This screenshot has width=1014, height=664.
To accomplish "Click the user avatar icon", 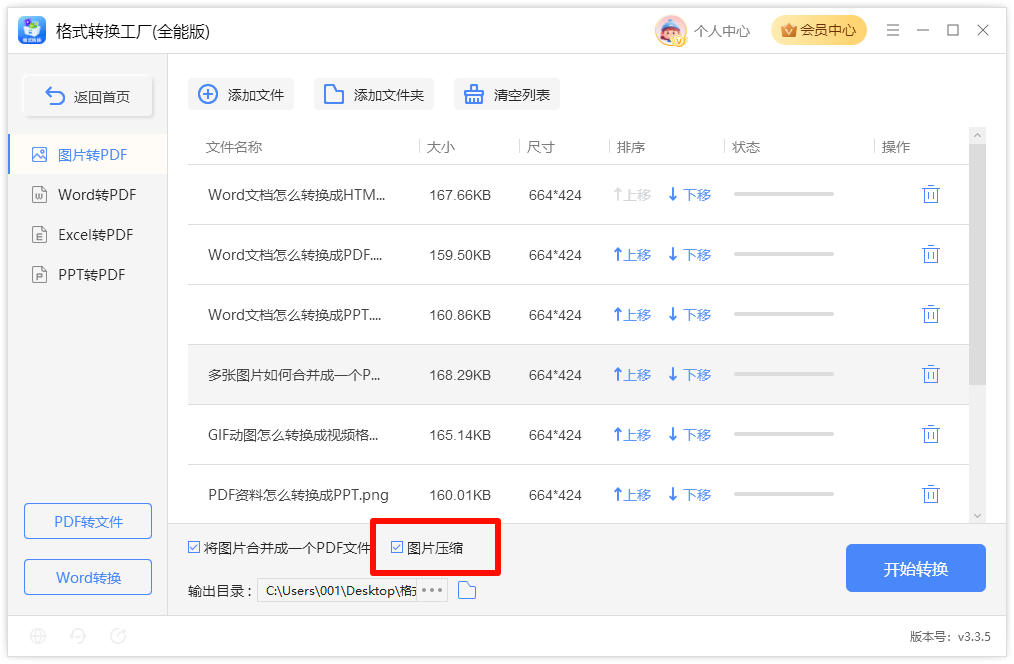I will 671,30.
